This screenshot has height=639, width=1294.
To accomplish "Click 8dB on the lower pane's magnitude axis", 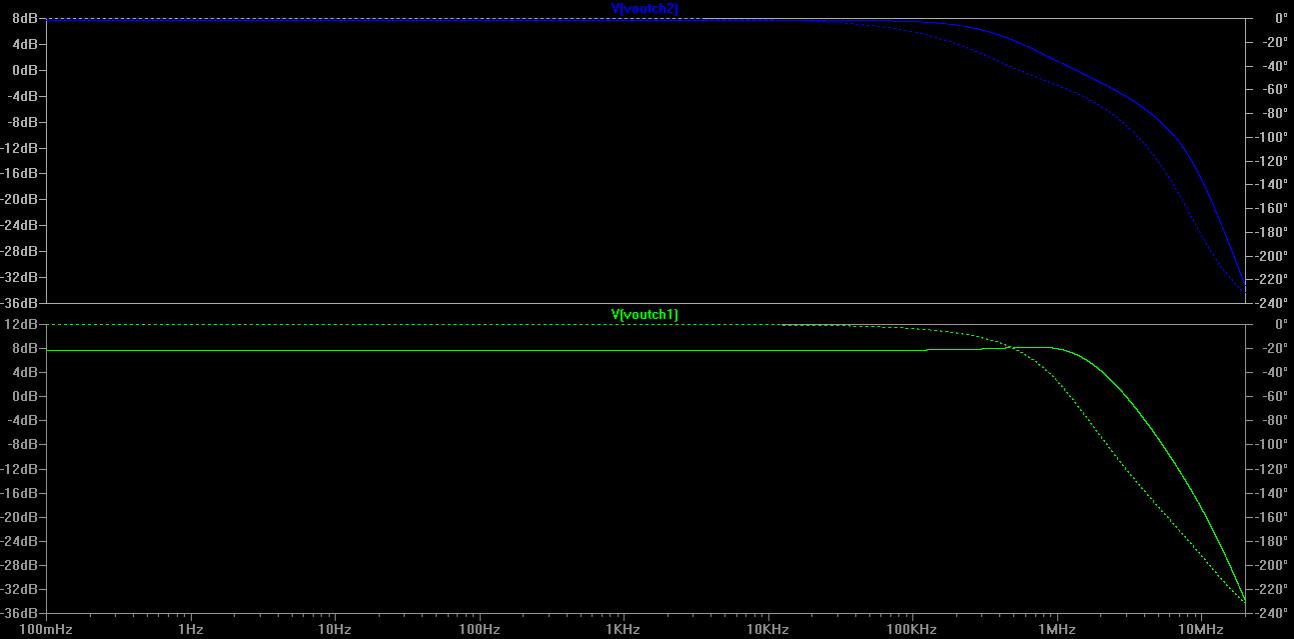I will click(26, 348).
